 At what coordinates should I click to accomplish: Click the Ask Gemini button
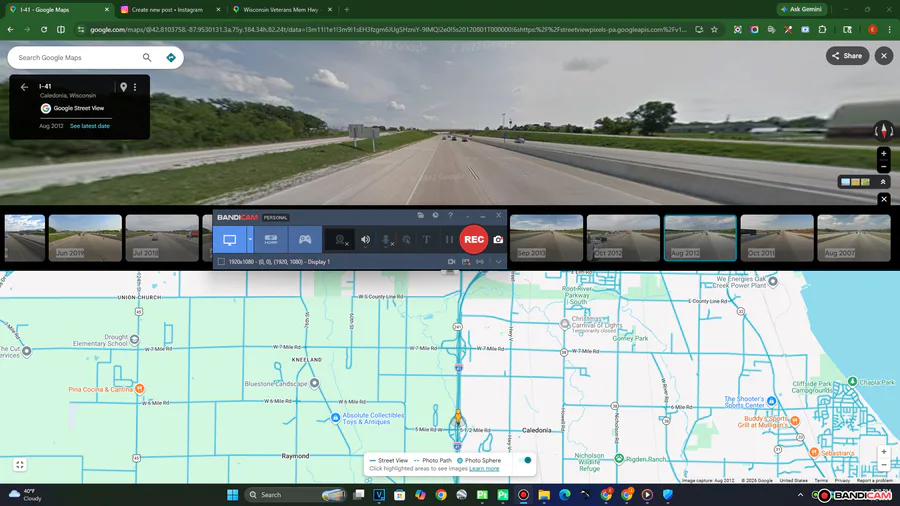coord(802,9)
